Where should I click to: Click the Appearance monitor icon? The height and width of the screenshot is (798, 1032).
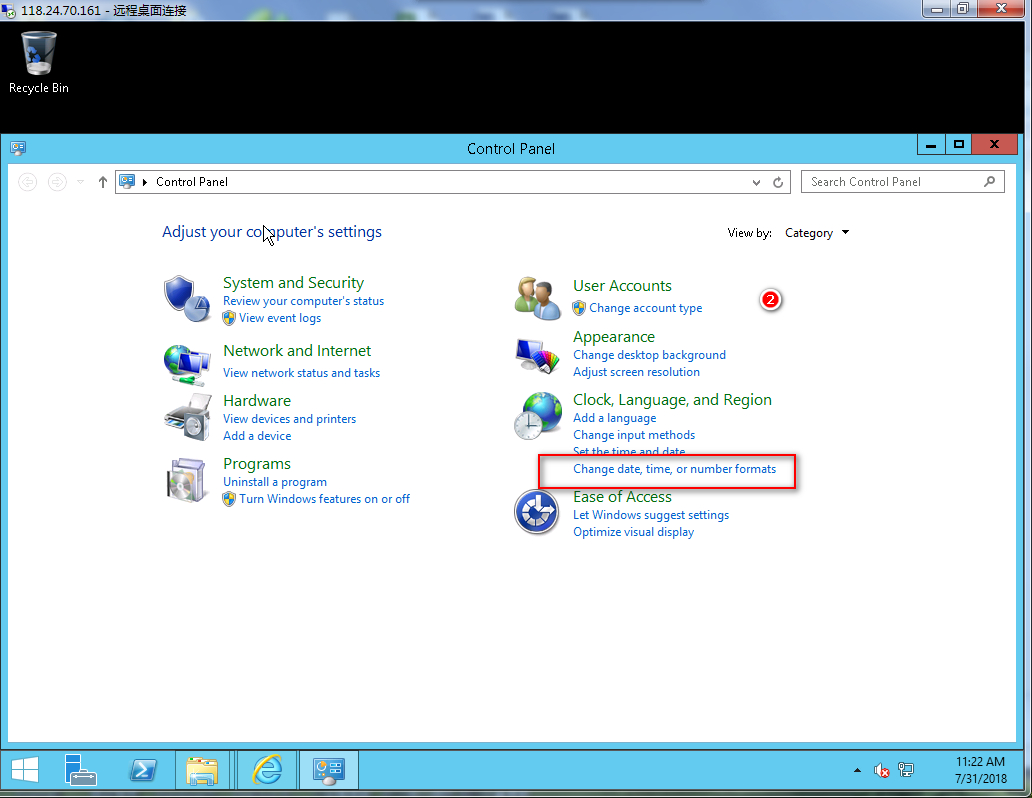point(537,354)
